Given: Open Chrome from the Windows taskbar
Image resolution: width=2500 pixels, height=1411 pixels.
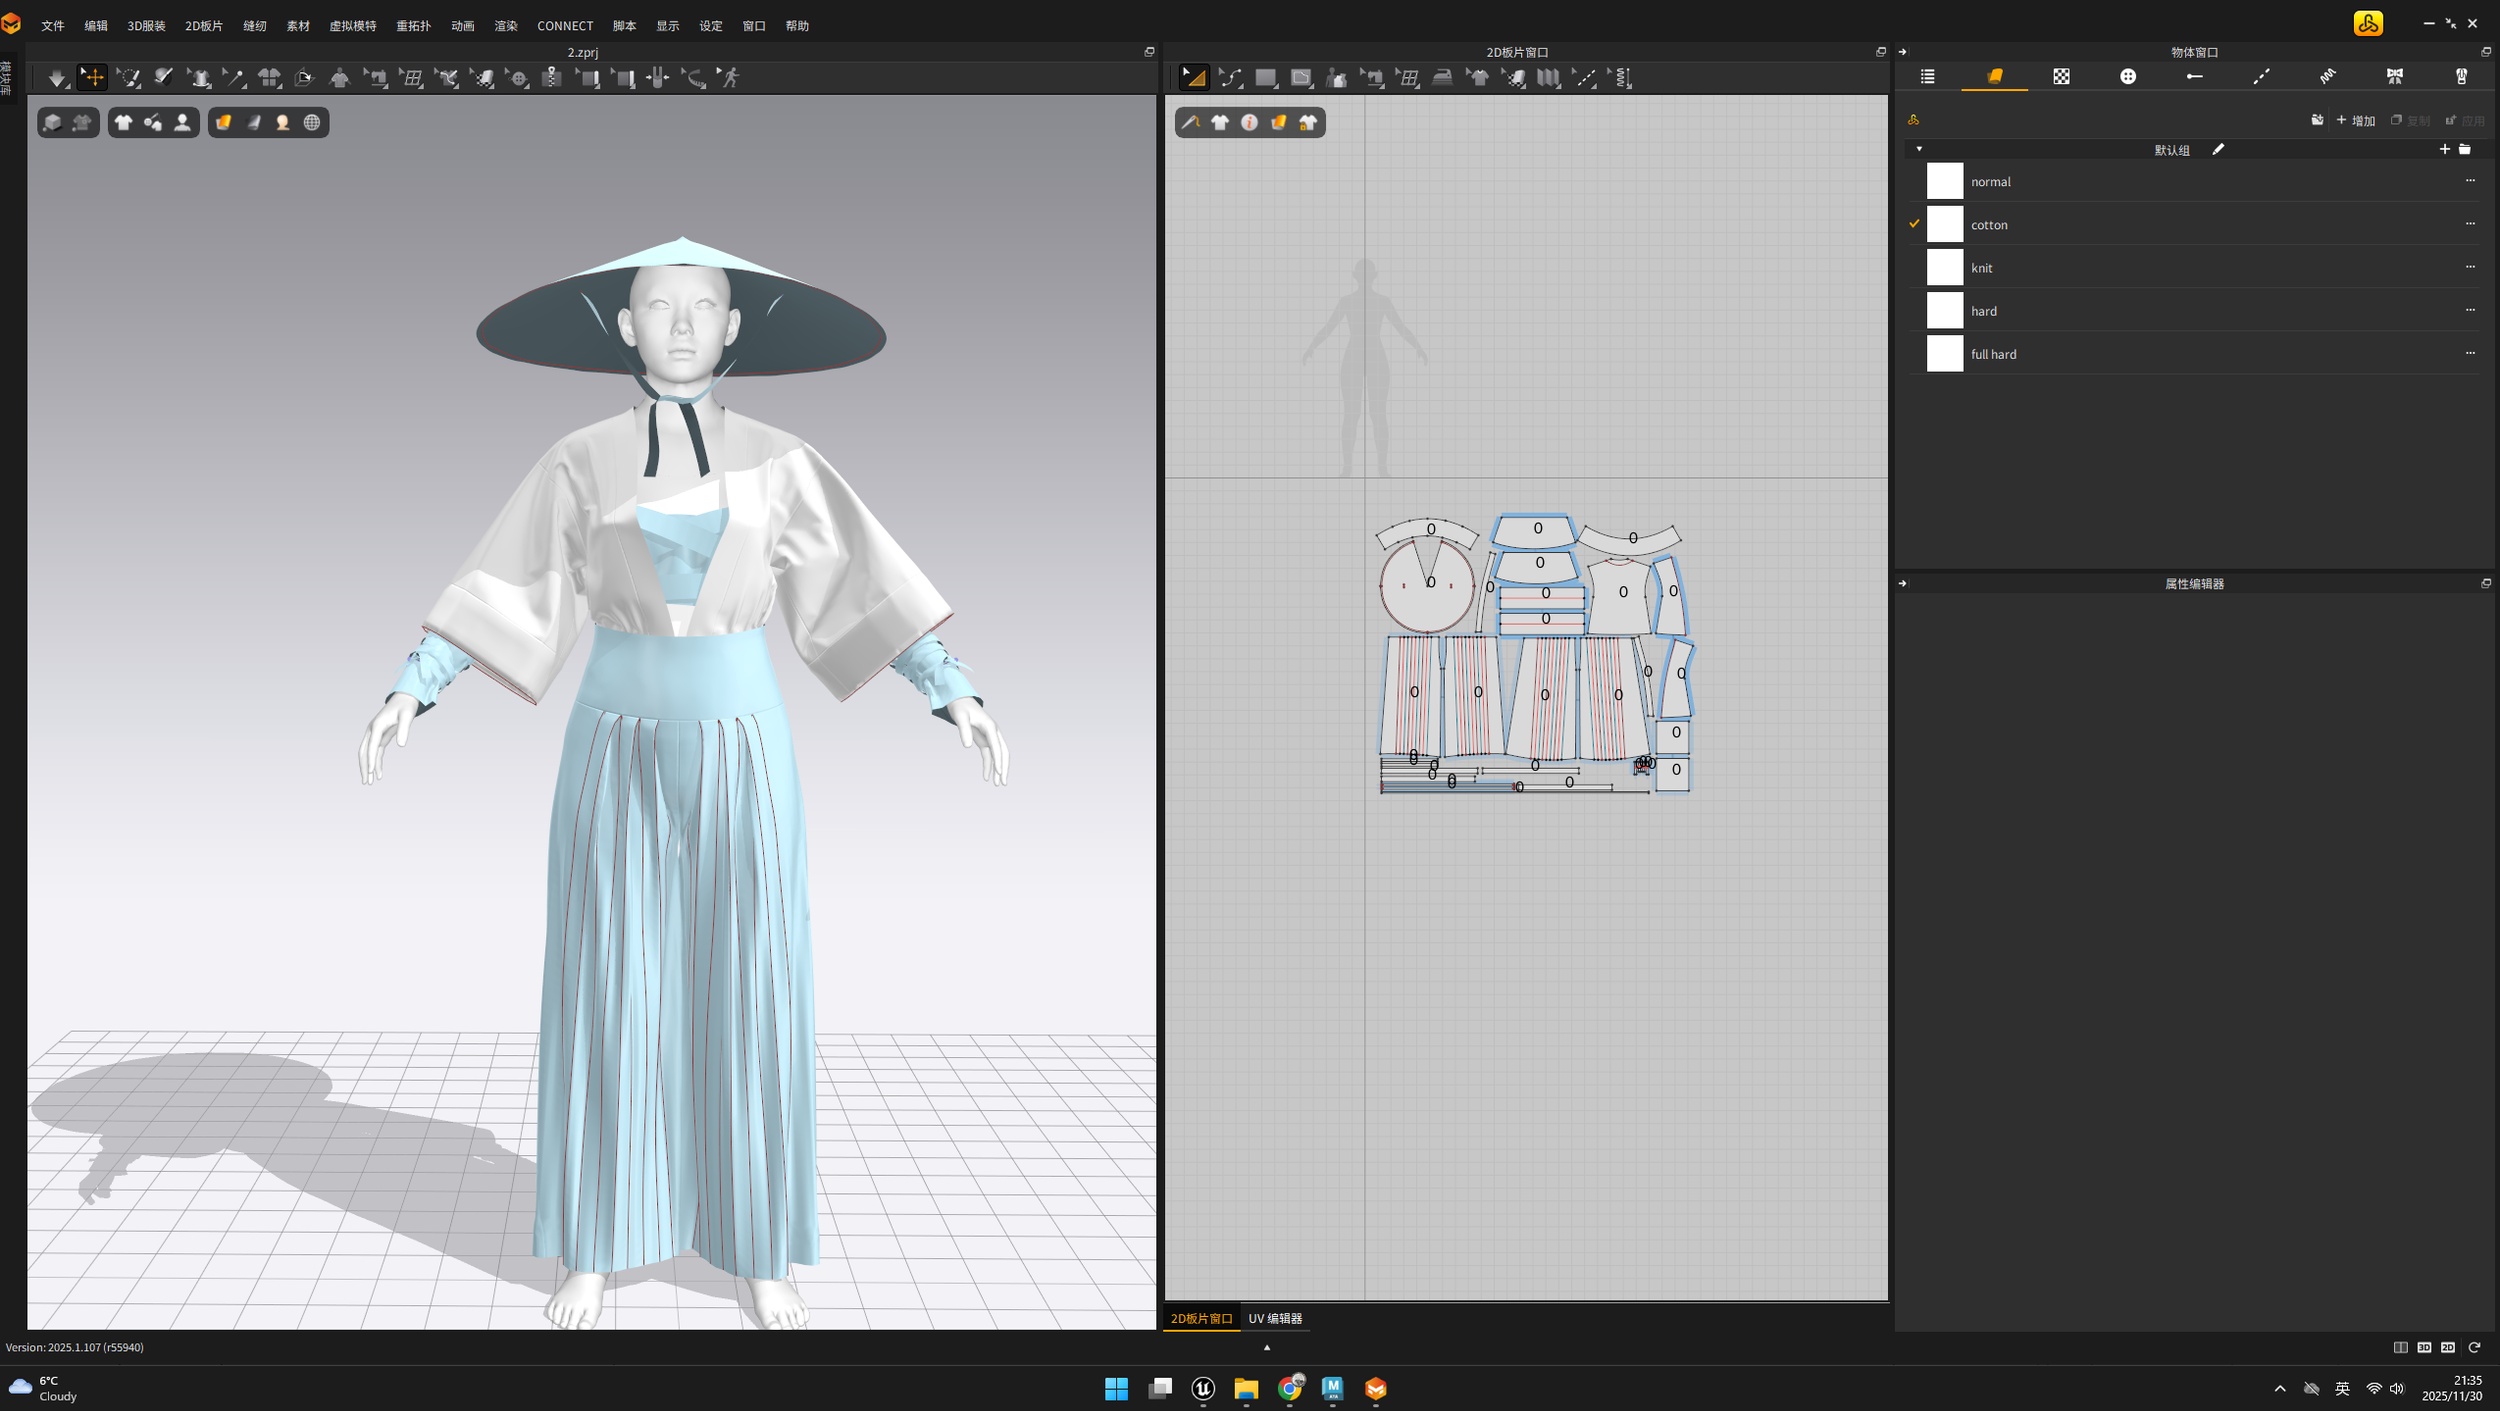Looking at the screenshot, I should click(1289, 1388).
